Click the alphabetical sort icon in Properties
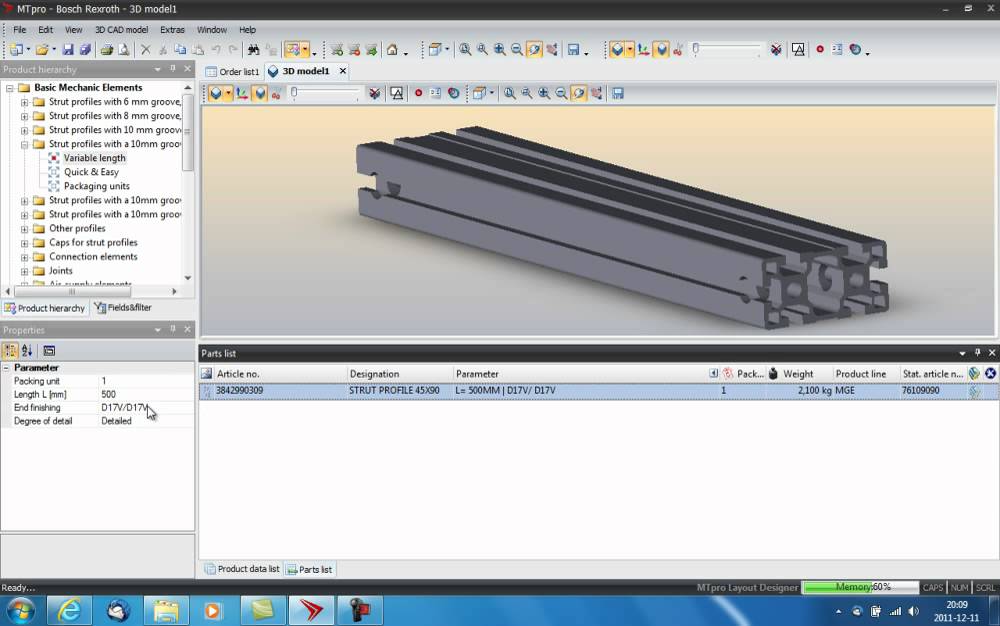The height and width of the screenshot is (626, 1000). pyautogui.click(x=27, y=350)
